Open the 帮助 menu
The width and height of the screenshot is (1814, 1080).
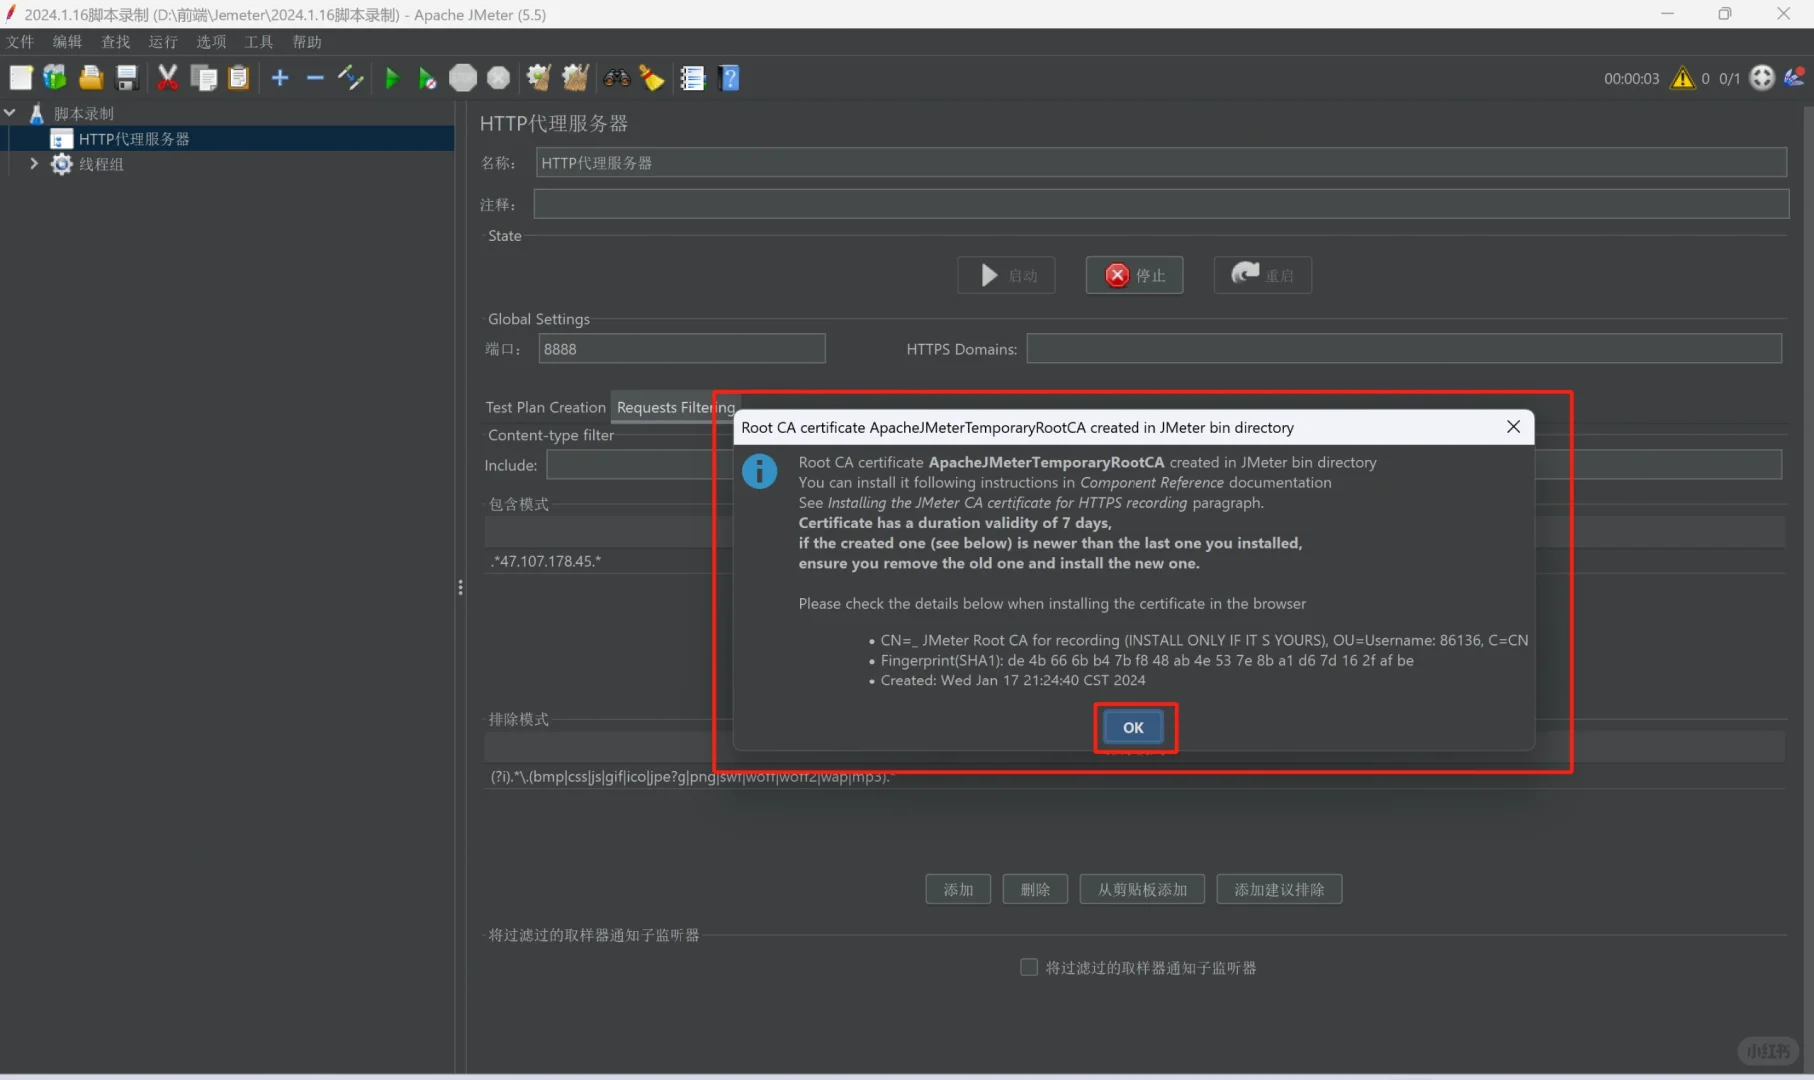pos(307,42)
